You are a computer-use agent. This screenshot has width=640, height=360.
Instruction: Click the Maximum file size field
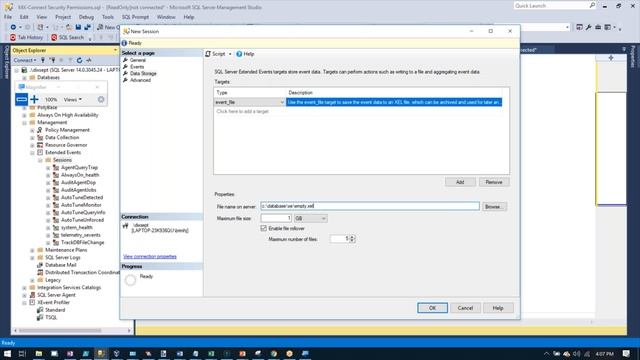276,218
